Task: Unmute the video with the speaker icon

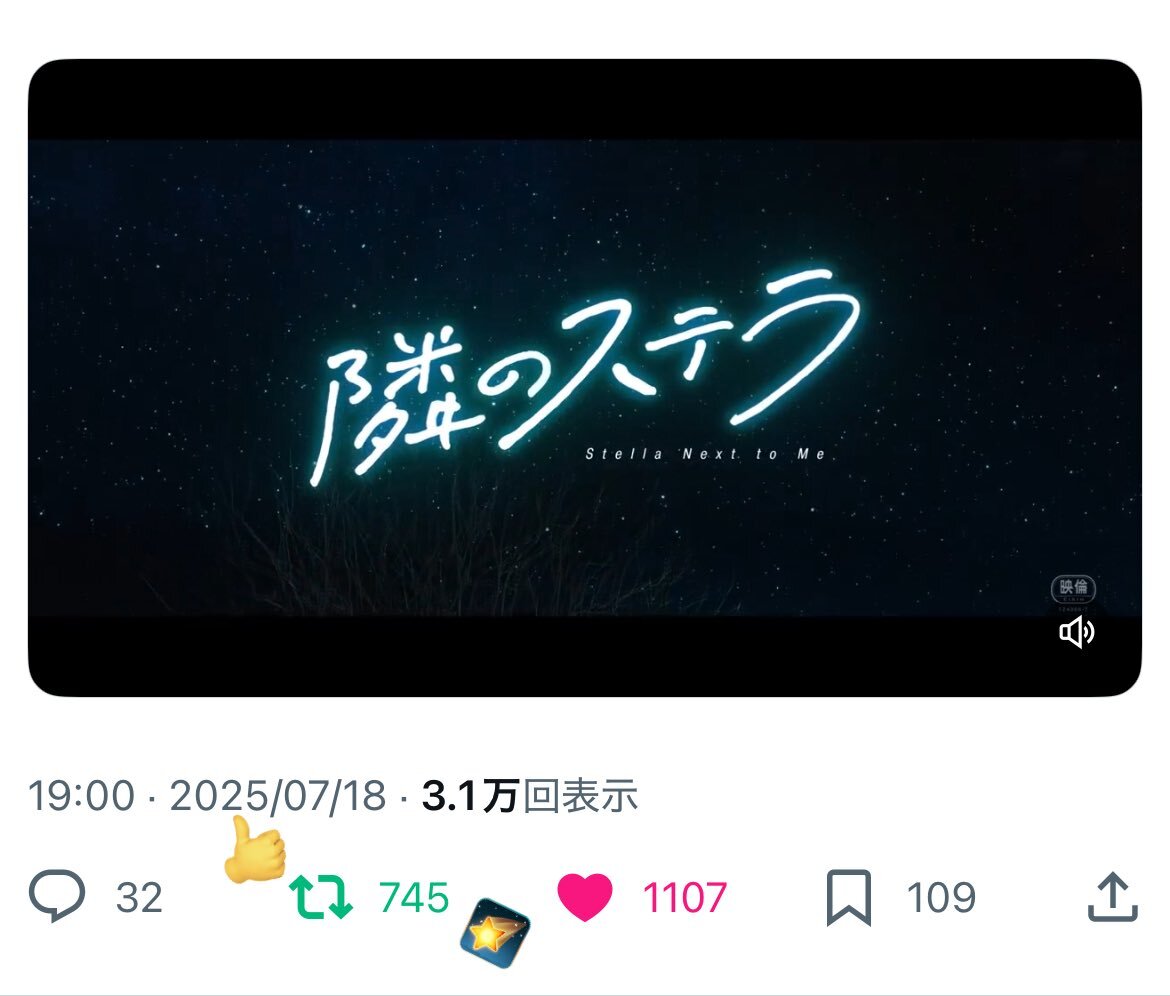Action: (1077, 633)
